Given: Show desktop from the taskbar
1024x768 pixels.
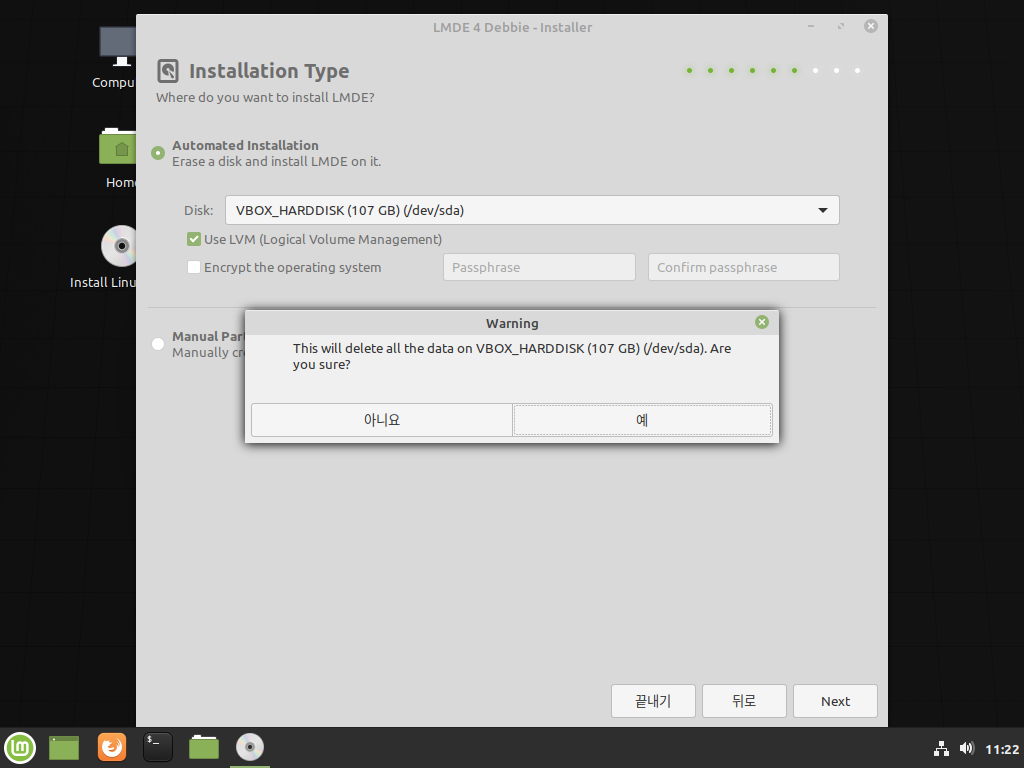Looking at the screenshot, I should pyautogui.click(x=64, y=748).
